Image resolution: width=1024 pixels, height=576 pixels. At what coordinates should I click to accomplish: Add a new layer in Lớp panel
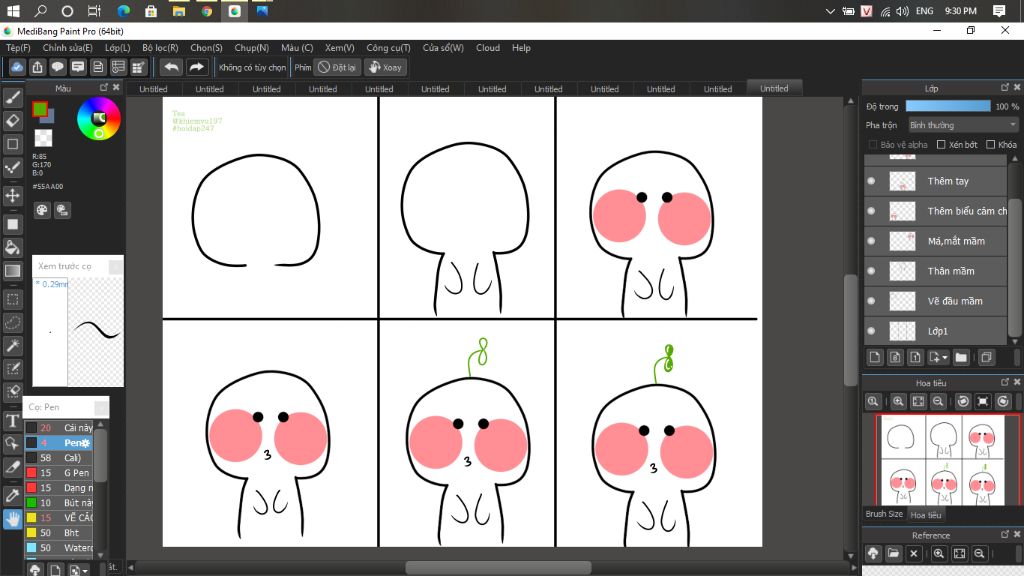pos(875,357)
